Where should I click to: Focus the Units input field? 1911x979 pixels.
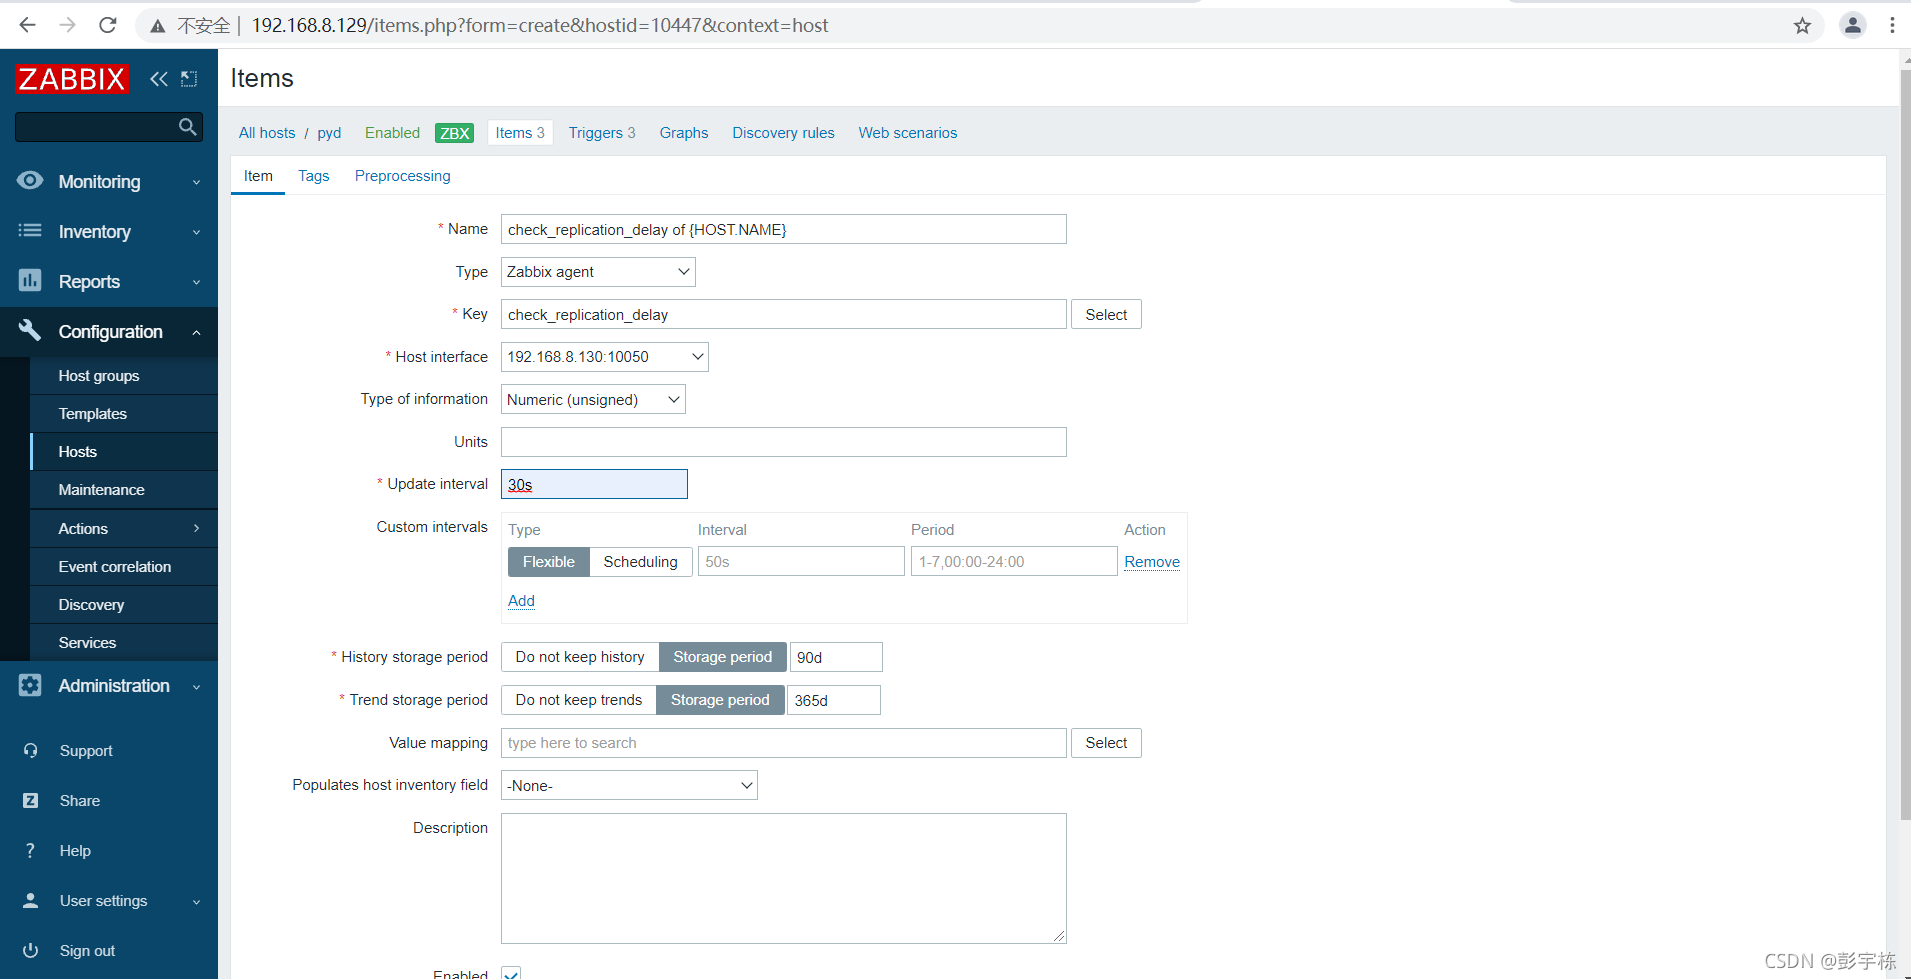[x=783, y=442]
